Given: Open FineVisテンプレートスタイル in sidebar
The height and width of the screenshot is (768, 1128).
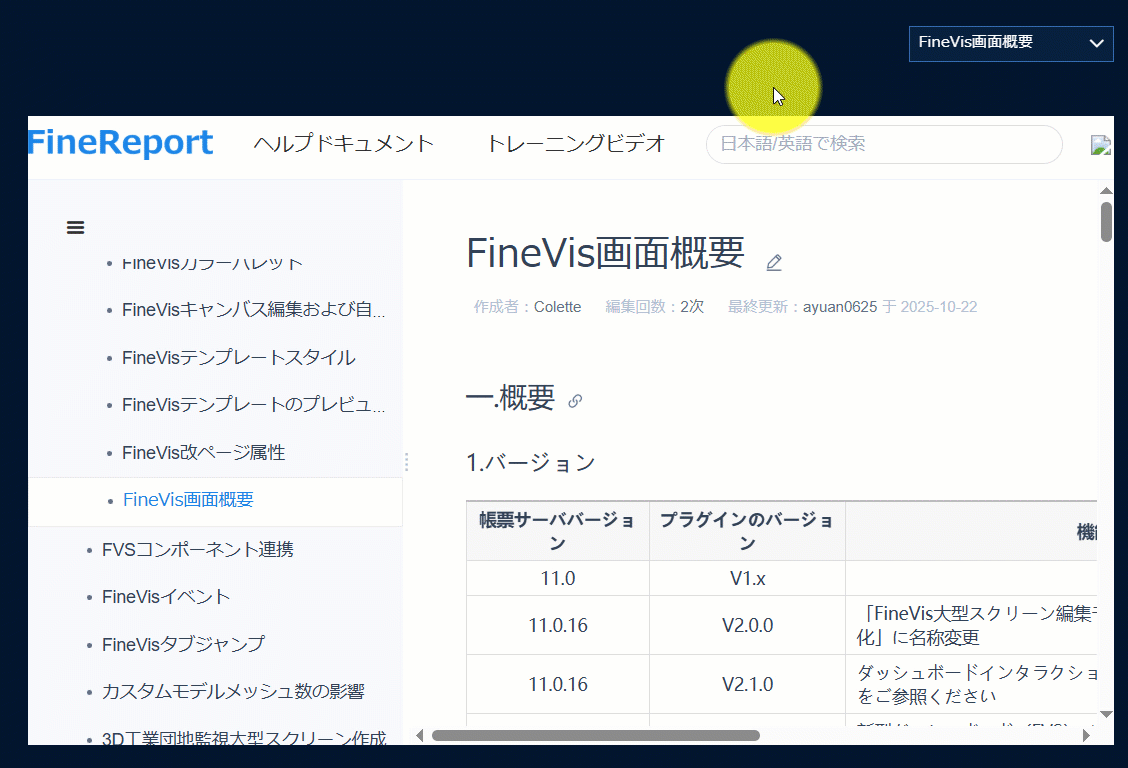Looking at the screenshot, I should point(238,357).
